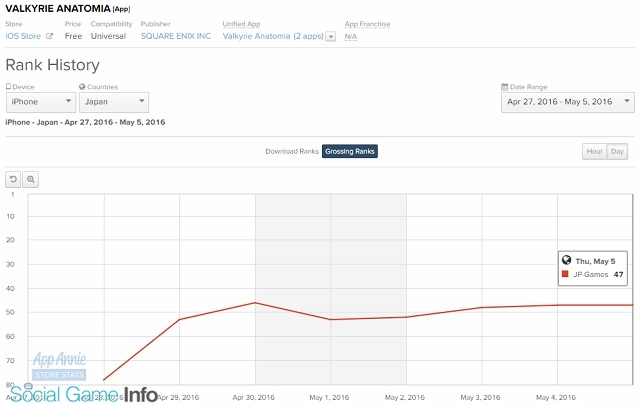Image resolution: width=640 pixels, height=405 pixels.
Task: Click the May 1, 2016 data point on the line
Action: pos(331,319)
